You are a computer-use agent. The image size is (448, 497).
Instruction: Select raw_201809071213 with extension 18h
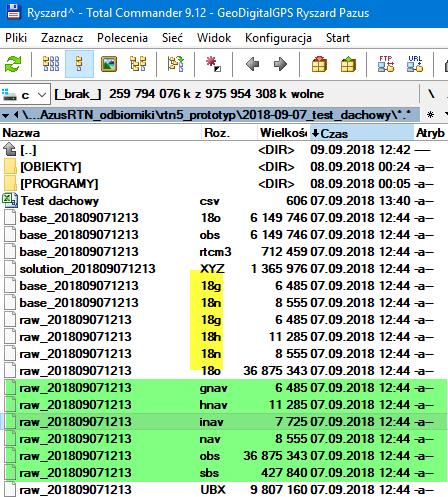coord(224,337)
